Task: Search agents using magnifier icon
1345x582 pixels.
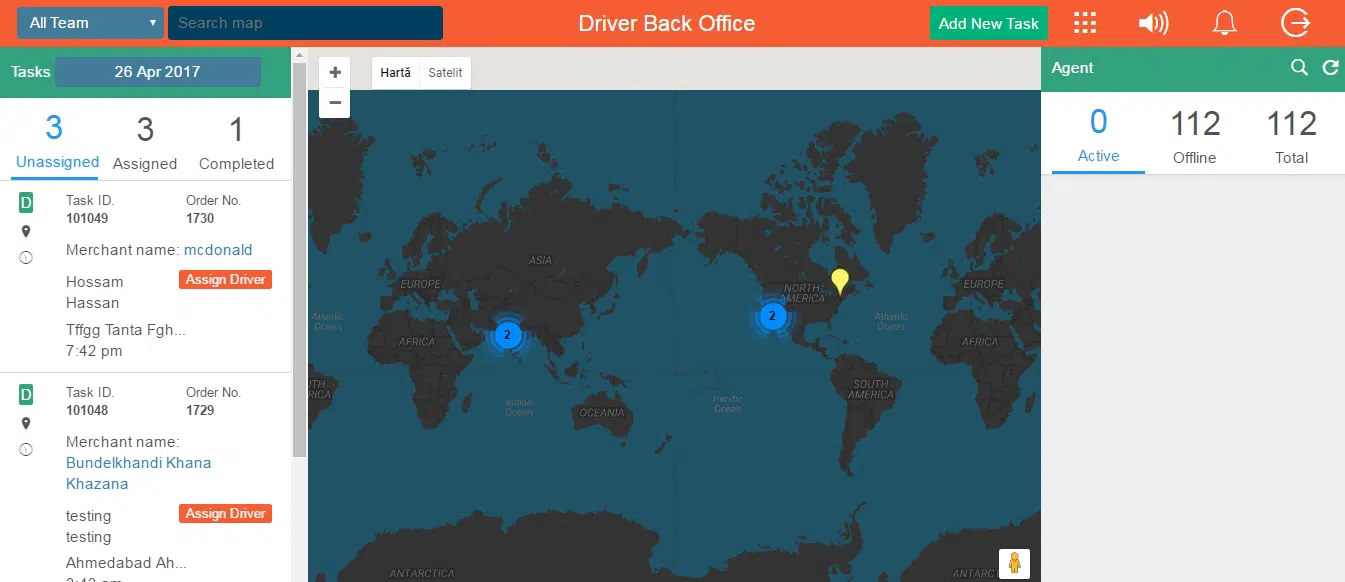Action: click(1299, 67)
